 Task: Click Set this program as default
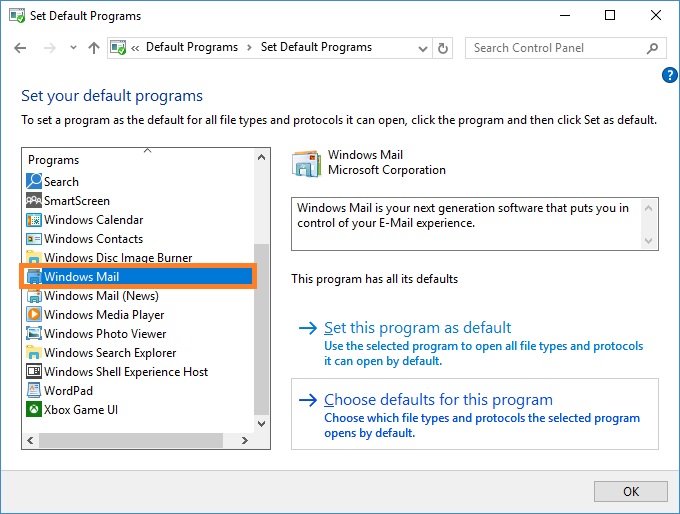pyautogui.click(x=417, y=328)
